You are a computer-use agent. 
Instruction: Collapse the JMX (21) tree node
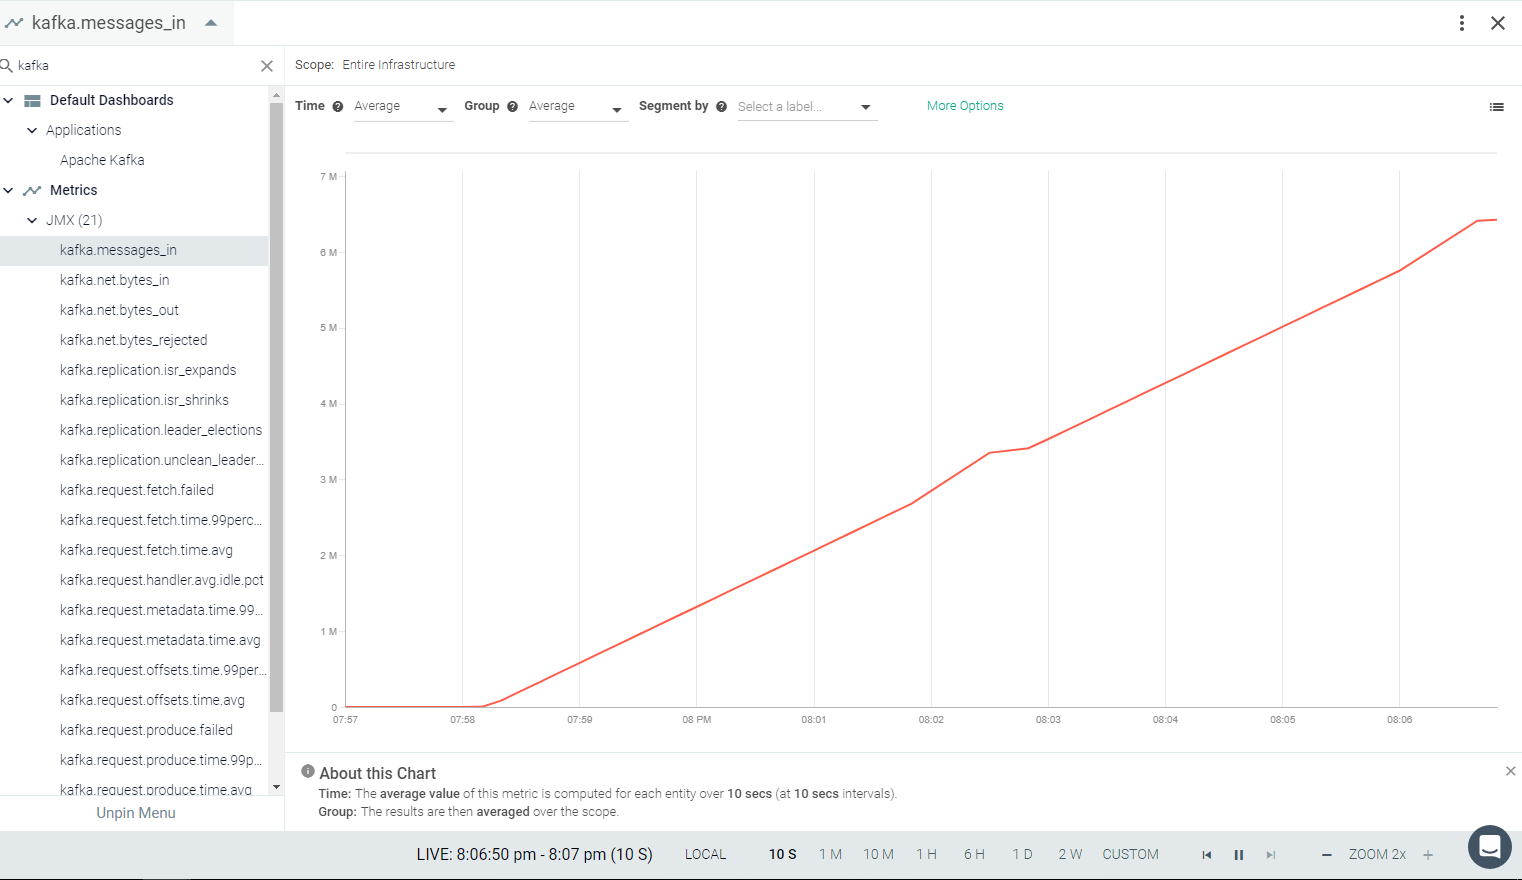pos(32,220)
